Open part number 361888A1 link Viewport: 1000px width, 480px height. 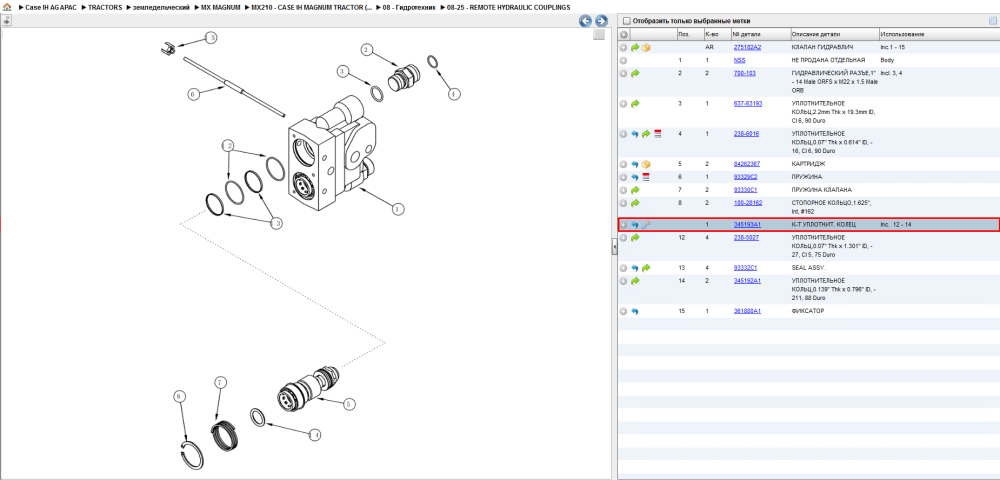(747, 311)
